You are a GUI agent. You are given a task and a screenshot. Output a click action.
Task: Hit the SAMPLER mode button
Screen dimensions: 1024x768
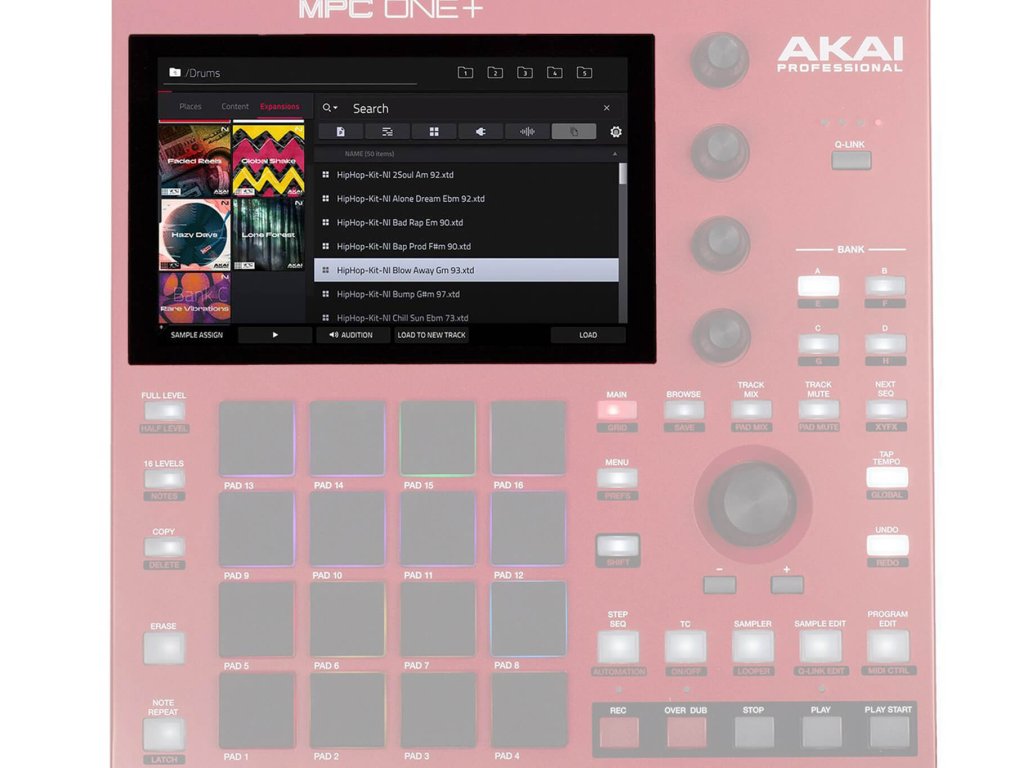pos(752,647)
